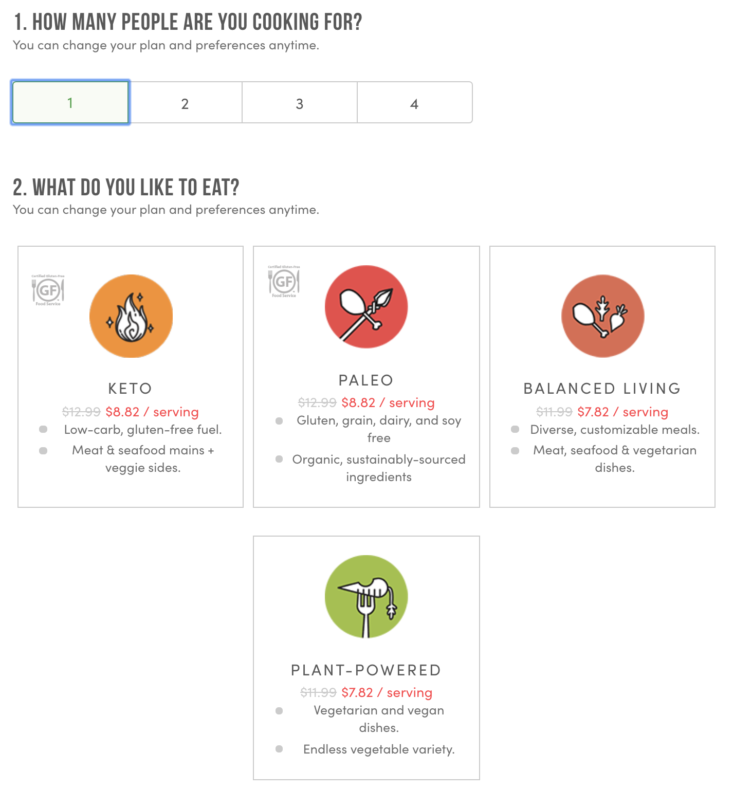Click the Keto flame icon
Viewport: 733px width, 808px height.
[130, 316]
